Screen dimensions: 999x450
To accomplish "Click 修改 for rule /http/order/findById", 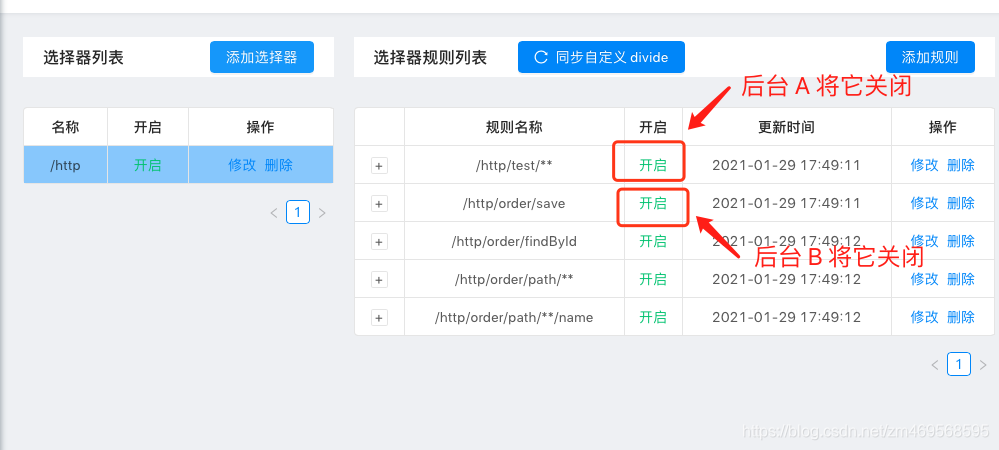I will click(x=924, y=241).
